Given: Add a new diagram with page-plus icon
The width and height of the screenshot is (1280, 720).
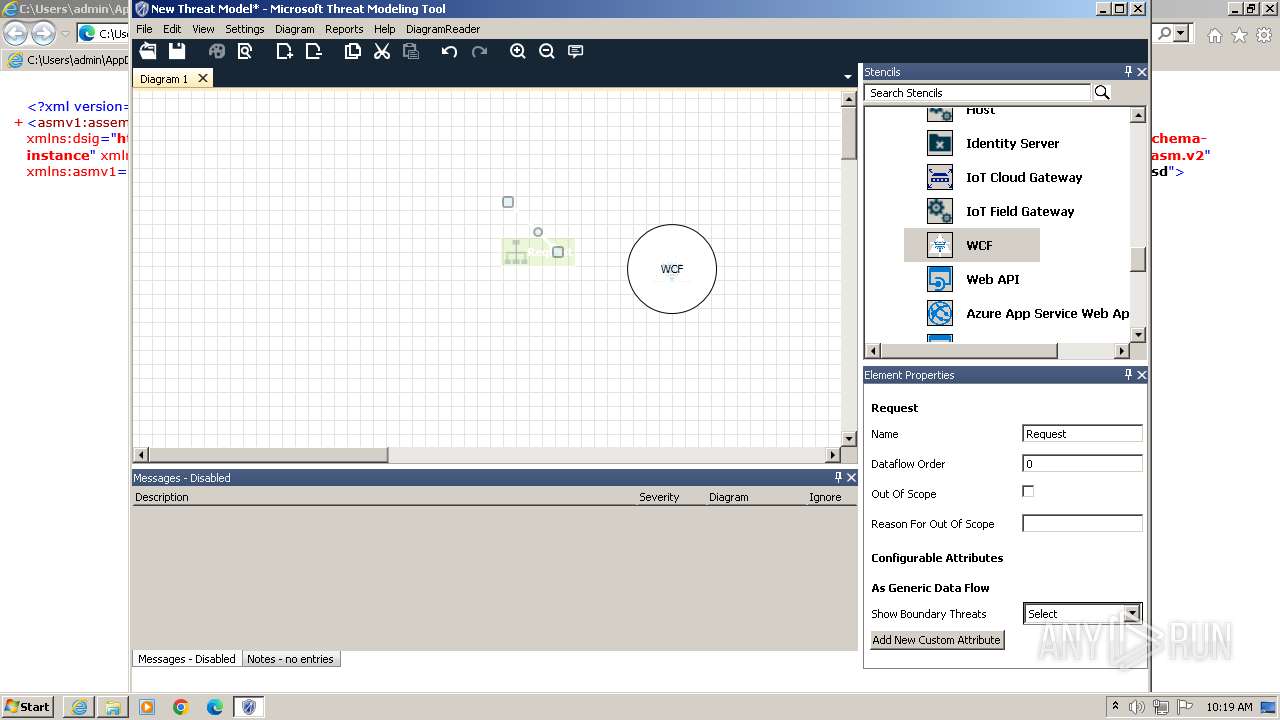Looking at the screenshot, I should 285,51.
